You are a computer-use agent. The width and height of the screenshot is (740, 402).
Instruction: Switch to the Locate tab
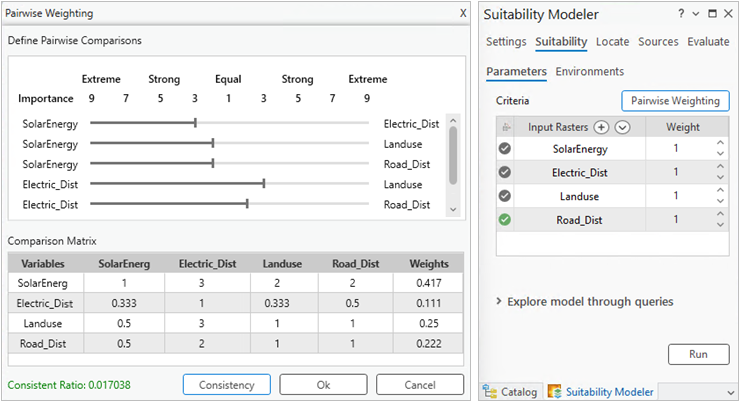coord(613,42)
